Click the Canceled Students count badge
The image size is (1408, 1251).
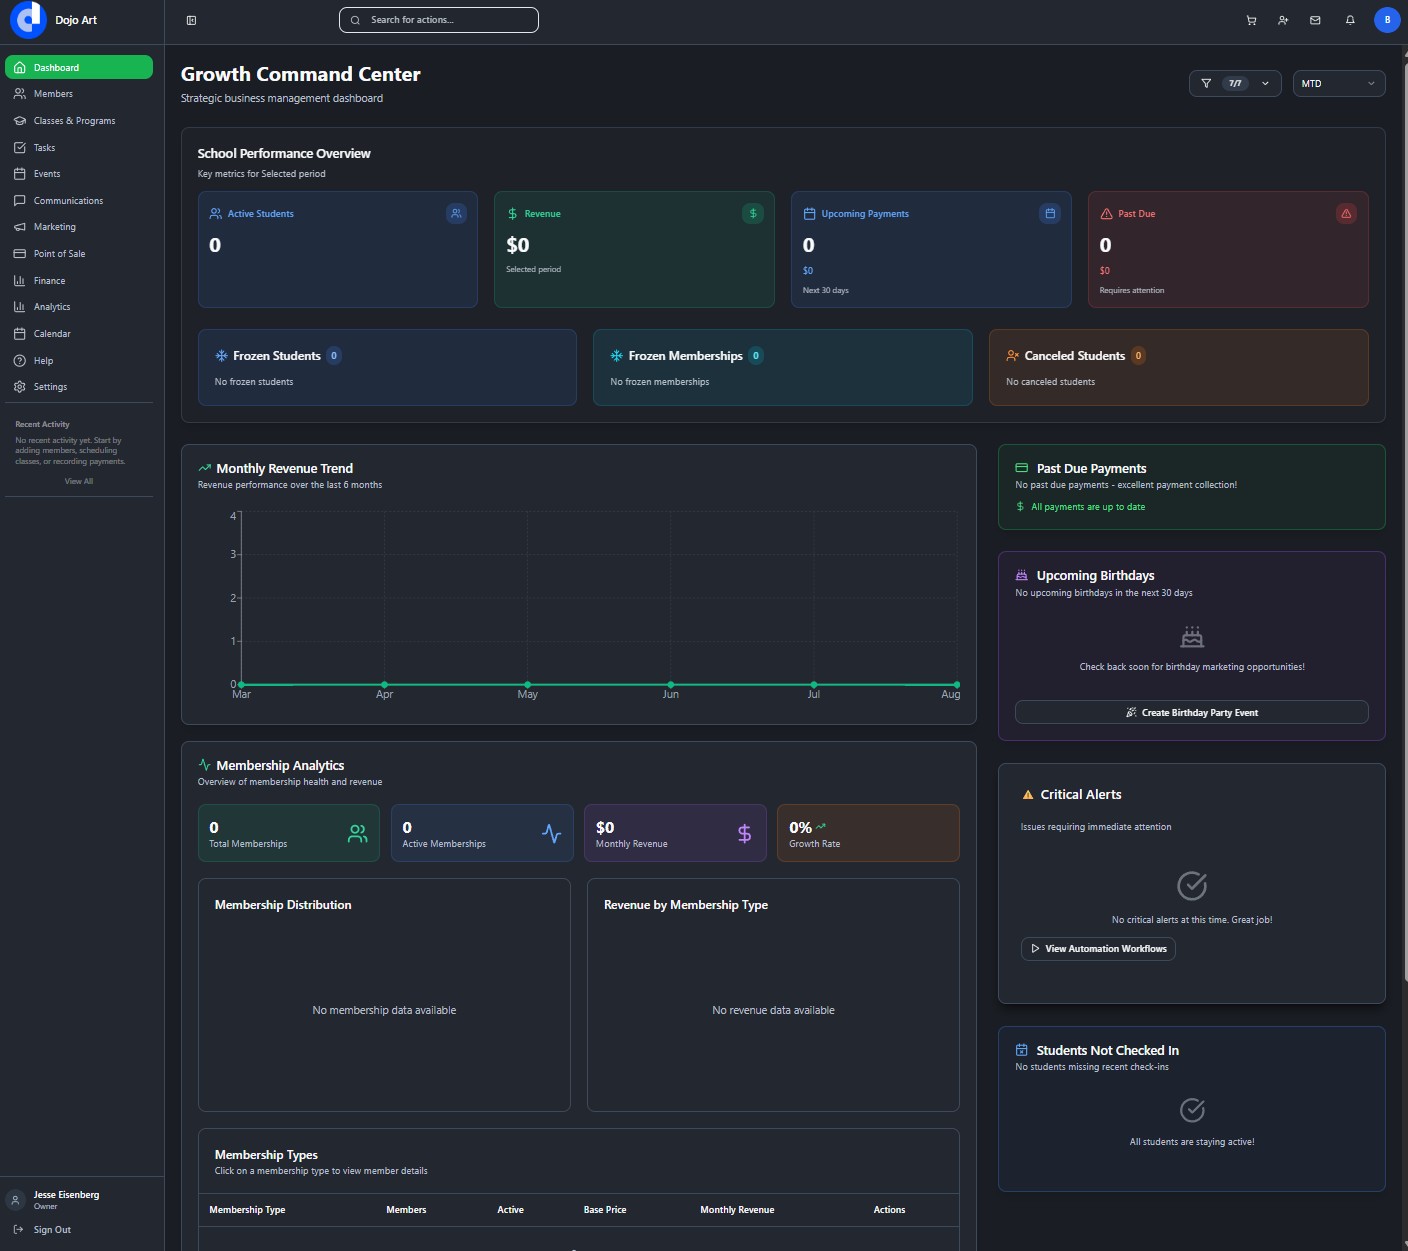tap(1138, 356)
